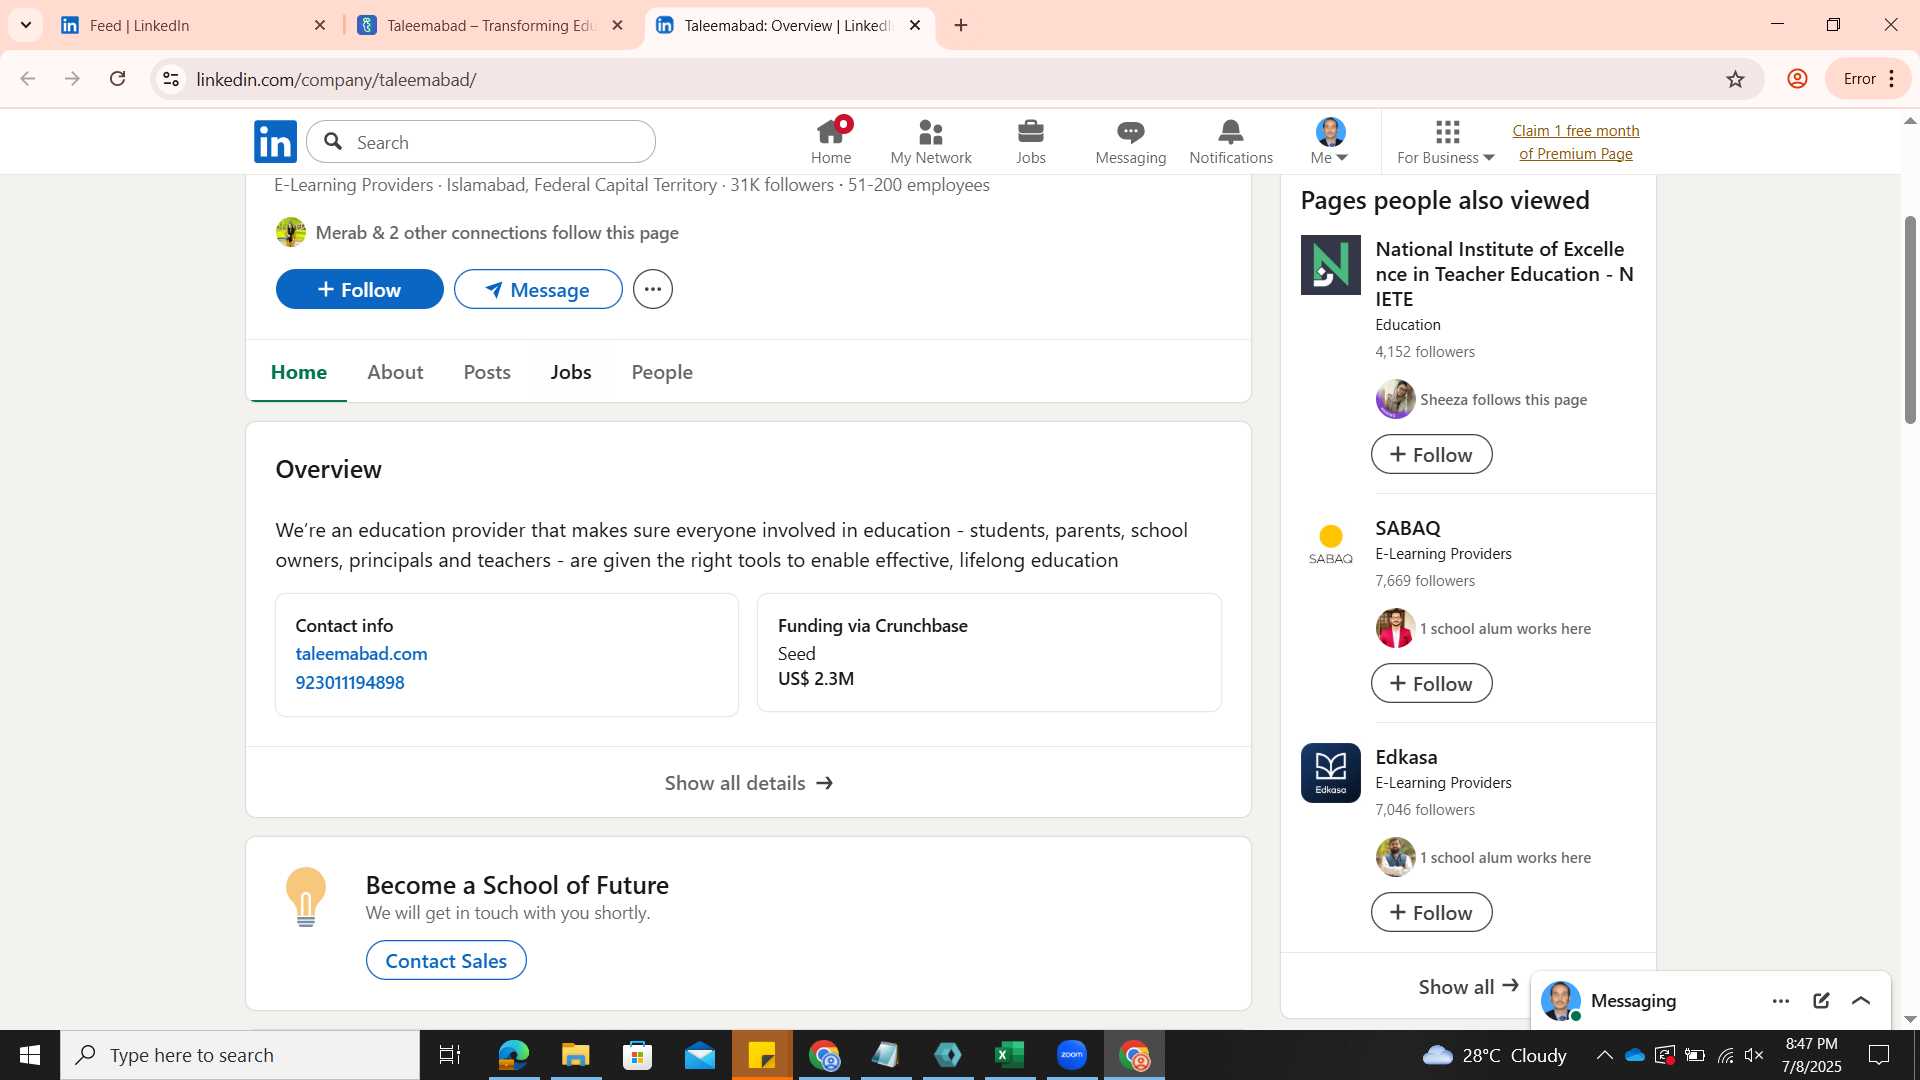Click the Edkasa logo thumbnail
Image resolution: width=1920 pixels, height=1080 pixels.
[1330, 773]
